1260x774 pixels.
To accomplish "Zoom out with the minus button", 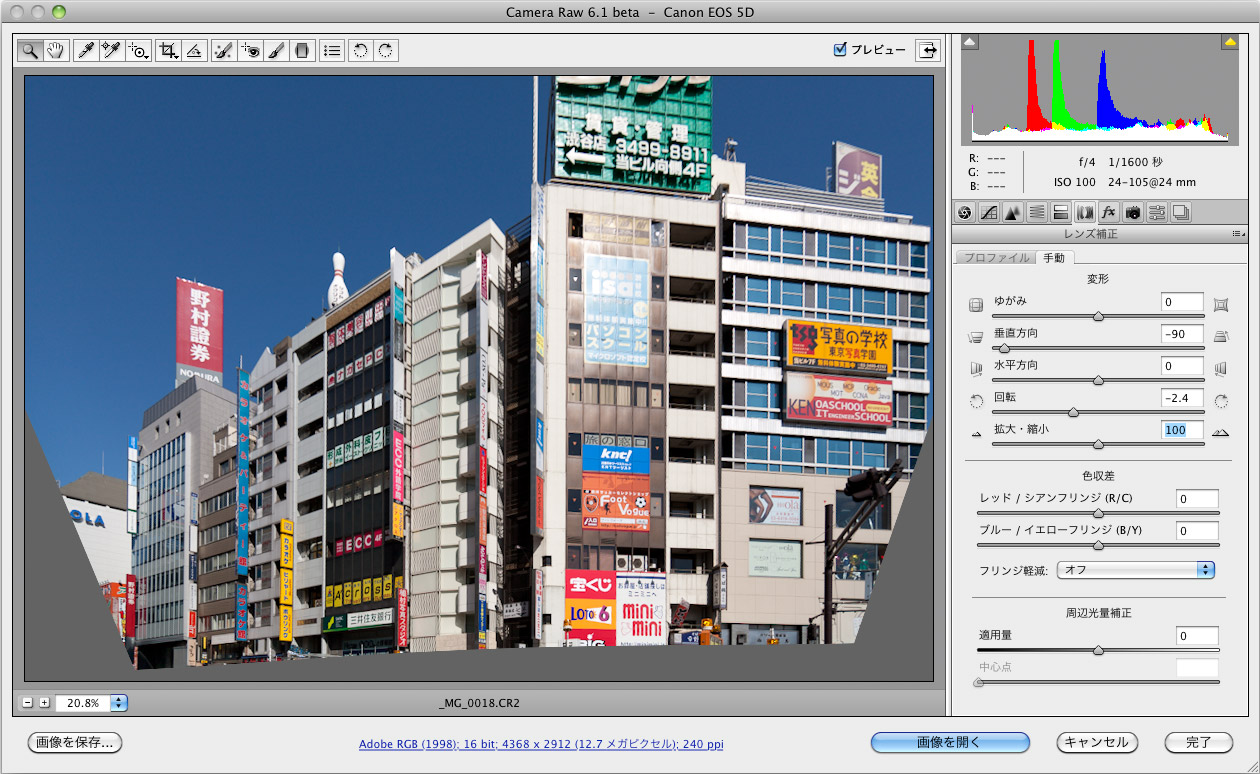I will [x=28, y=703].
